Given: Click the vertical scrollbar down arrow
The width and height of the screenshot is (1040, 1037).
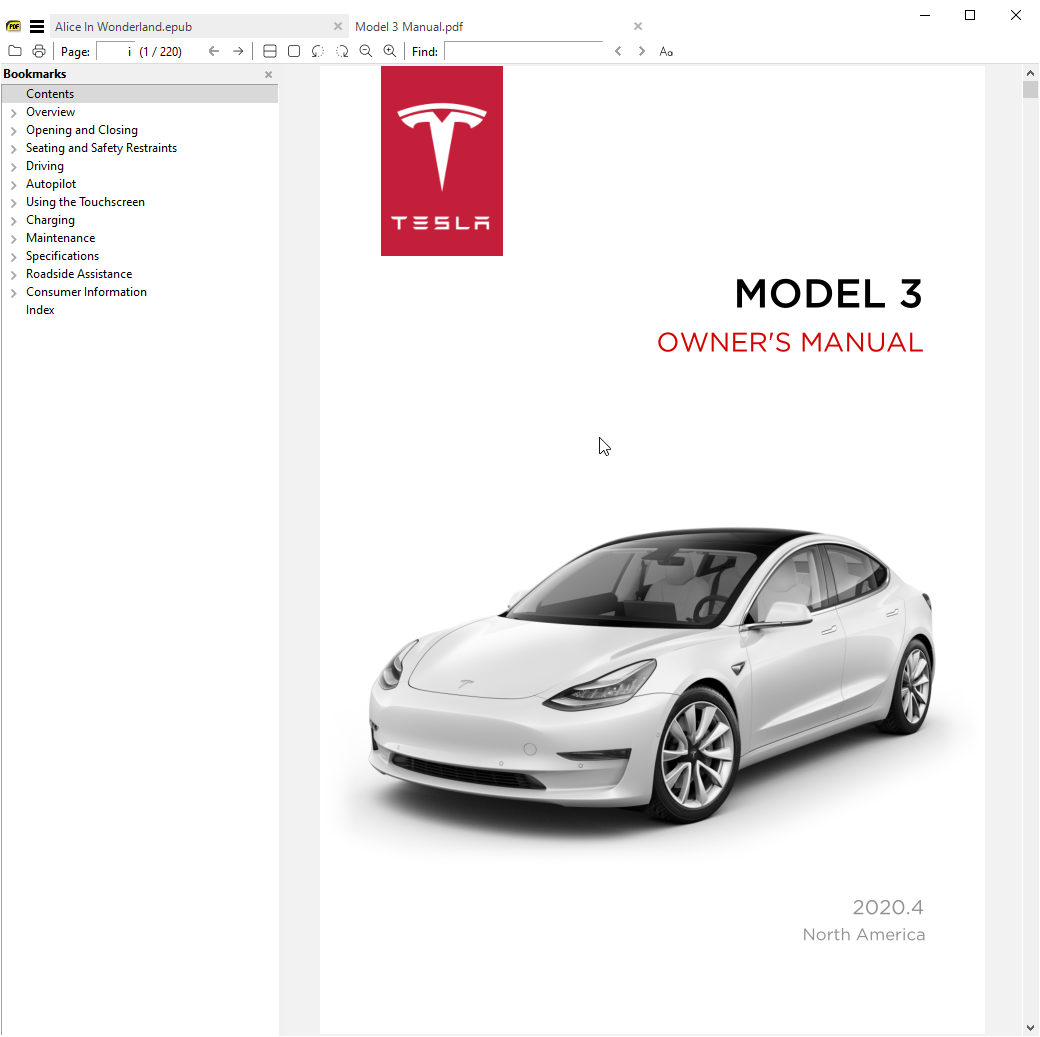Looking at the screenshot, I should point(1030,1027).
